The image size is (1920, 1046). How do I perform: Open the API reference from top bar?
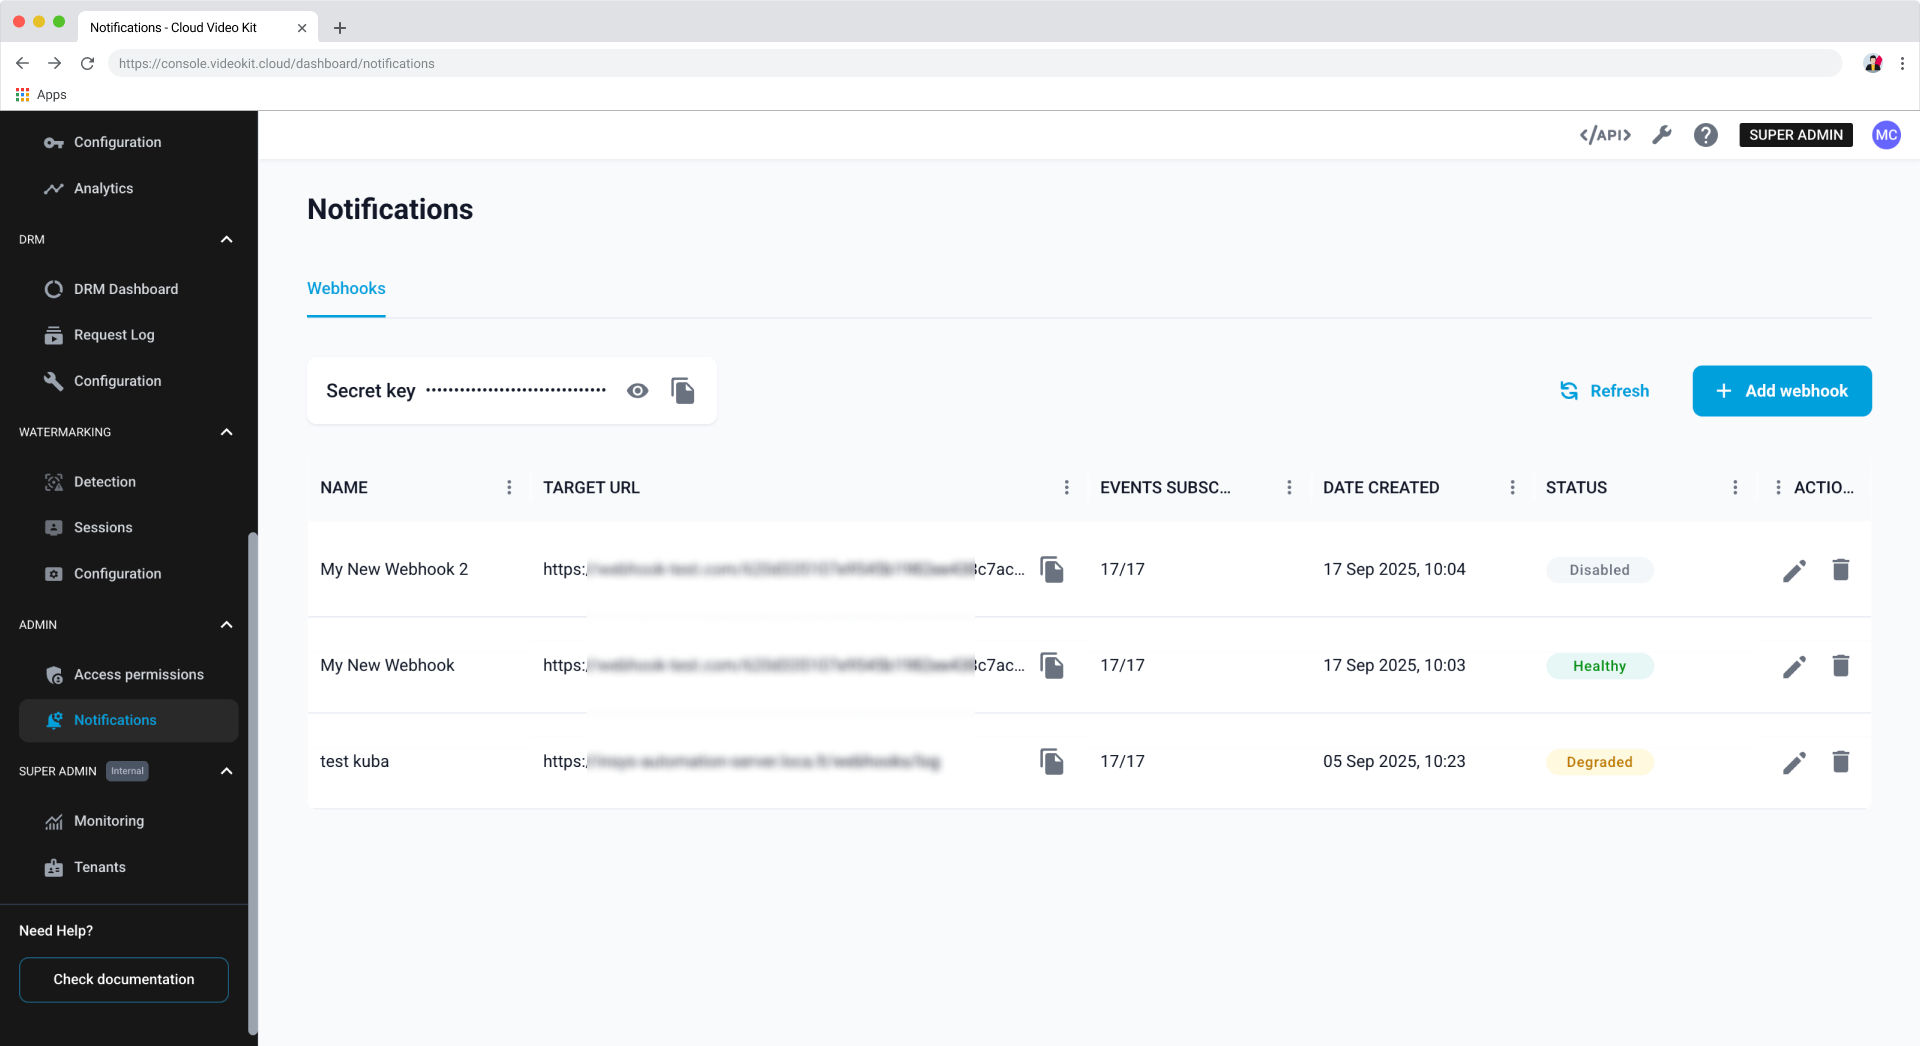[x=1604, y=134]
